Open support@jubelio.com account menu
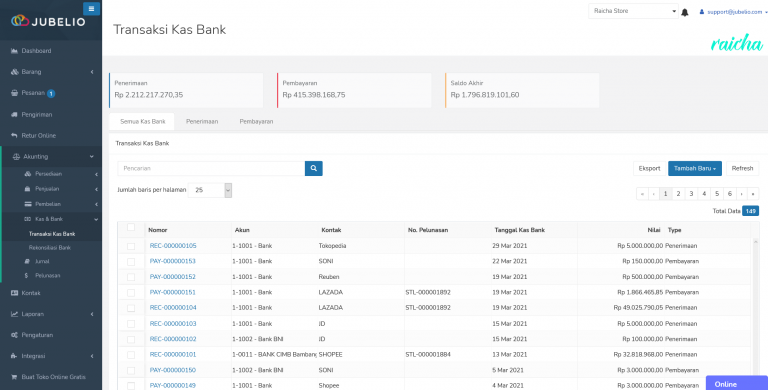Screen dimensions: 768x390 coord(734,12)
